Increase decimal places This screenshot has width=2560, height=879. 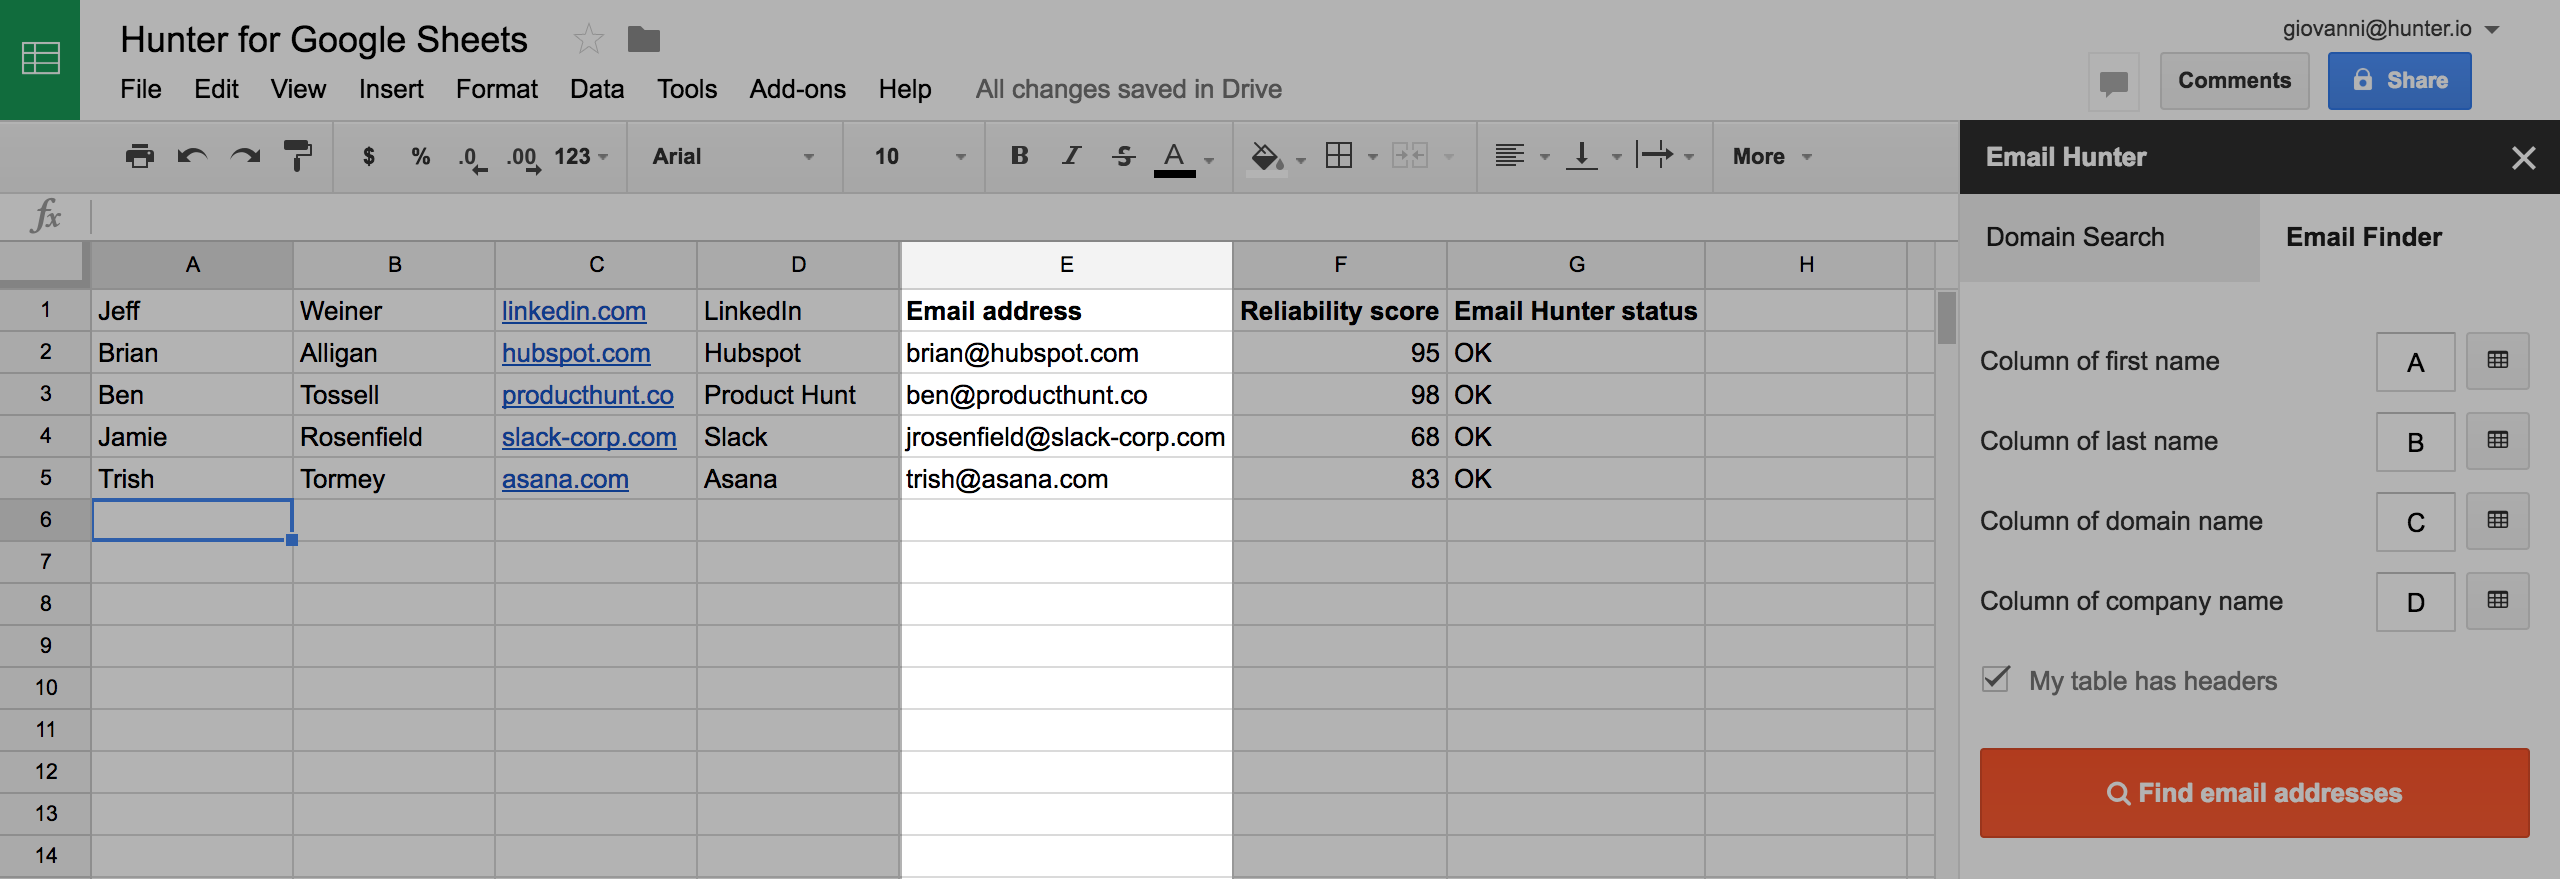point(523,158)
